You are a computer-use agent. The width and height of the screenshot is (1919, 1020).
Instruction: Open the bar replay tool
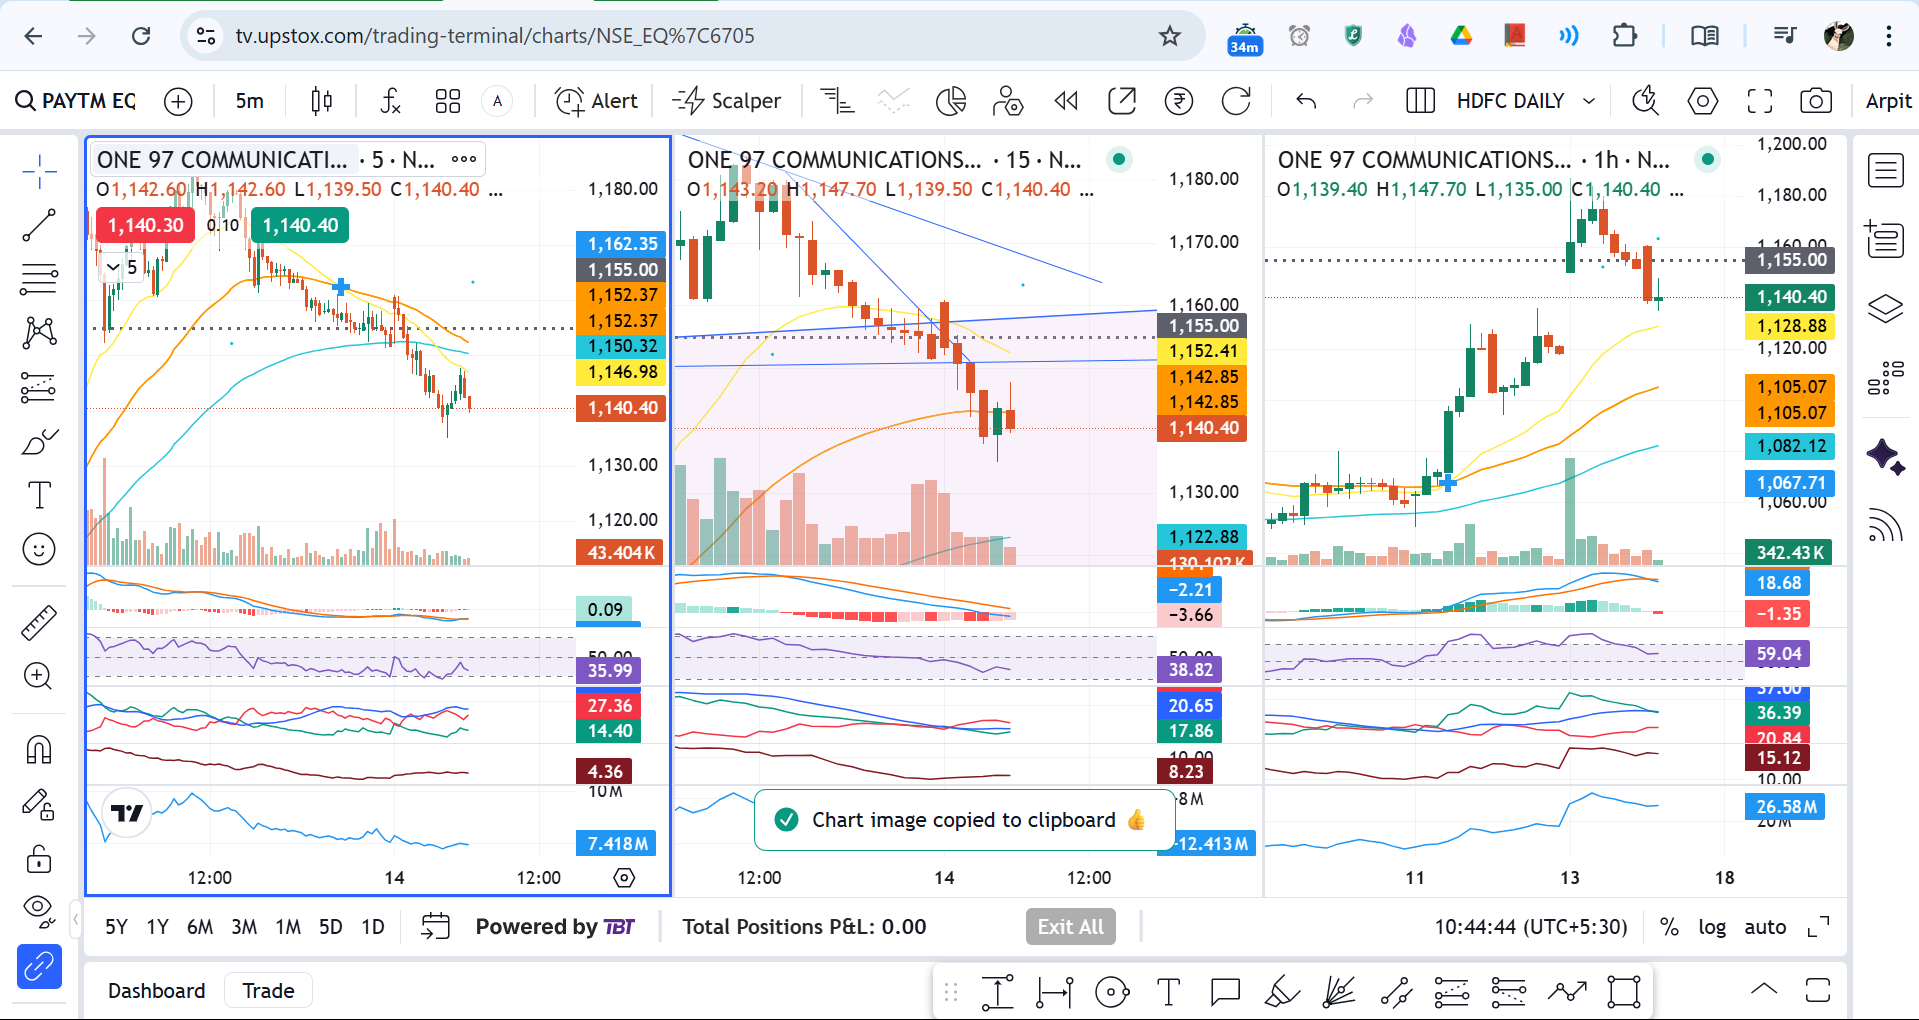(1066, 101)
